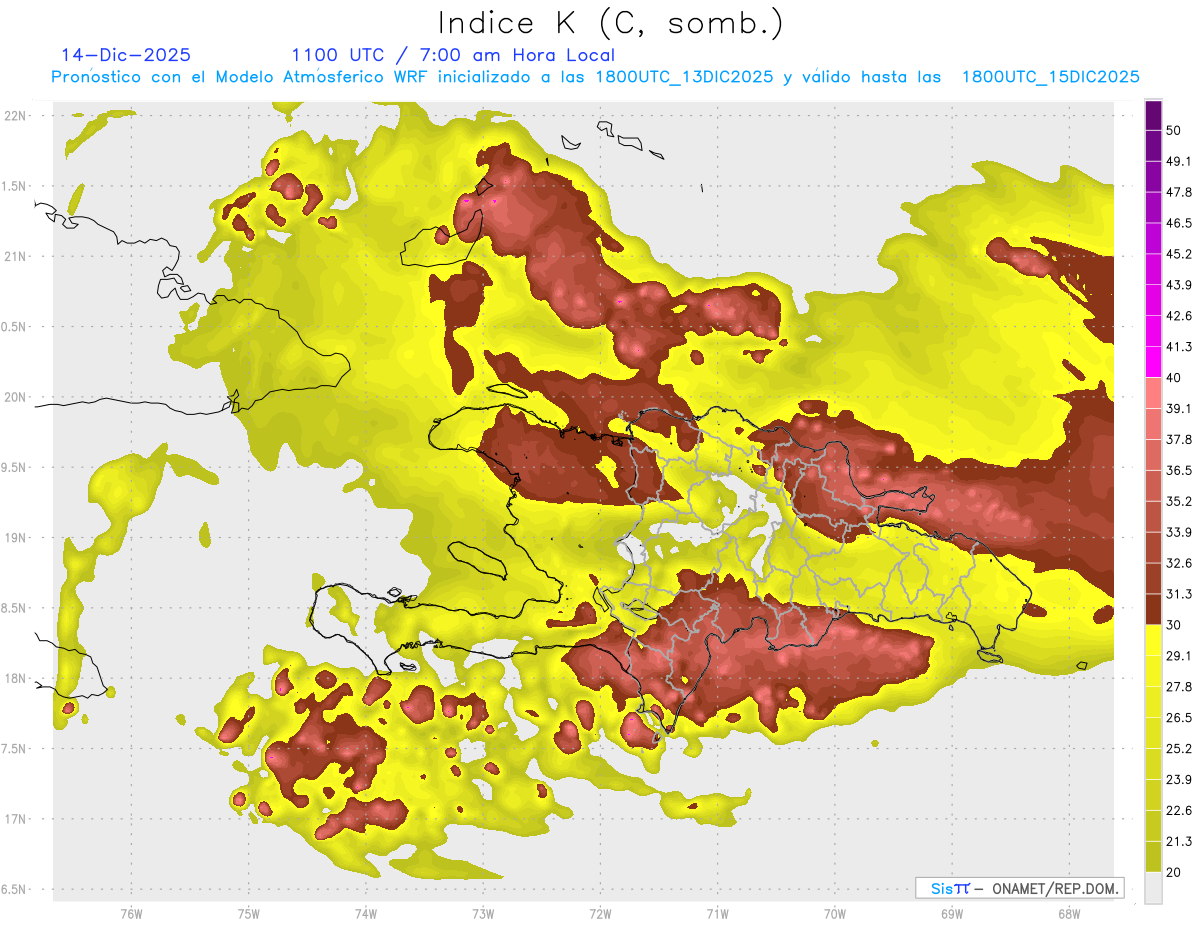The width and height of the screenshot is (1200, 927).
Task: Select the "26.5" color scale label
Action: 1179,718
